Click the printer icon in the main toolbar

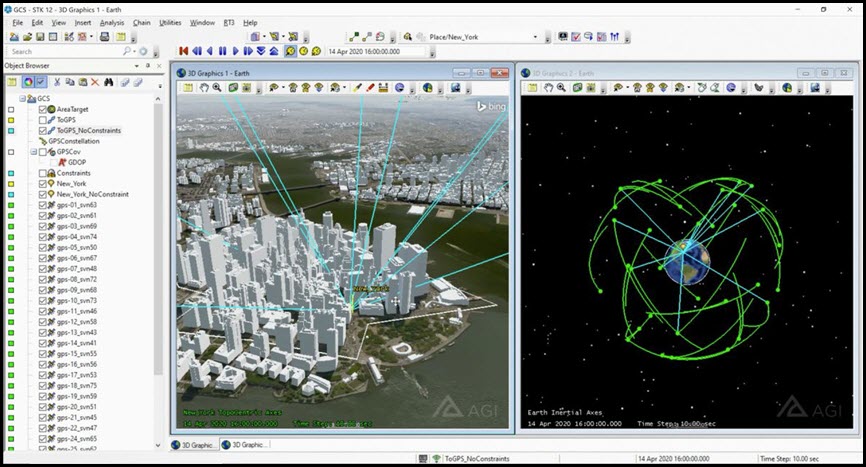point(104,37)
